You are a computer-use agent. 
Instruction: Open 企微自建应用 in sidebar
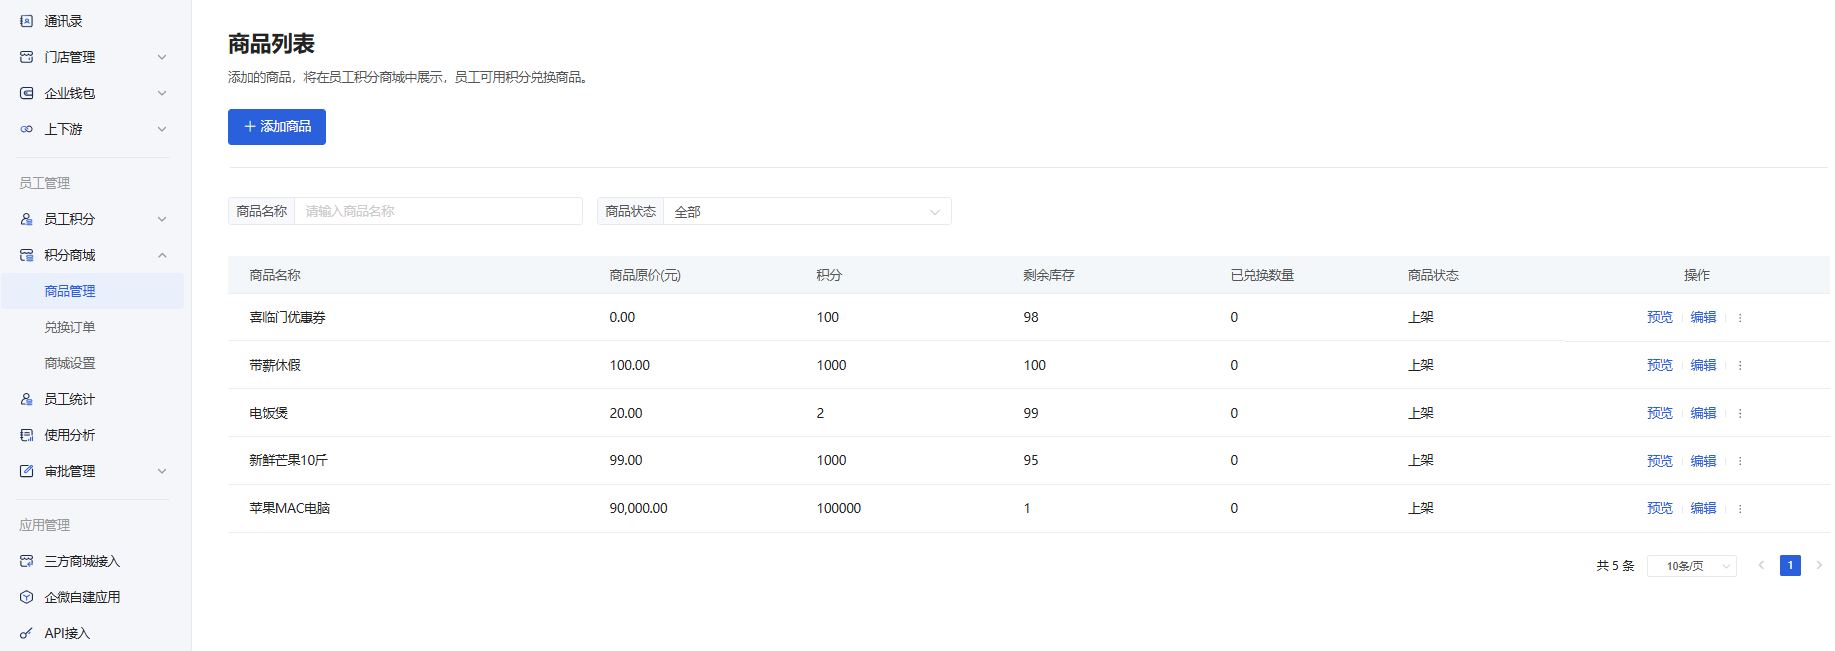click(x=82, y=597)
